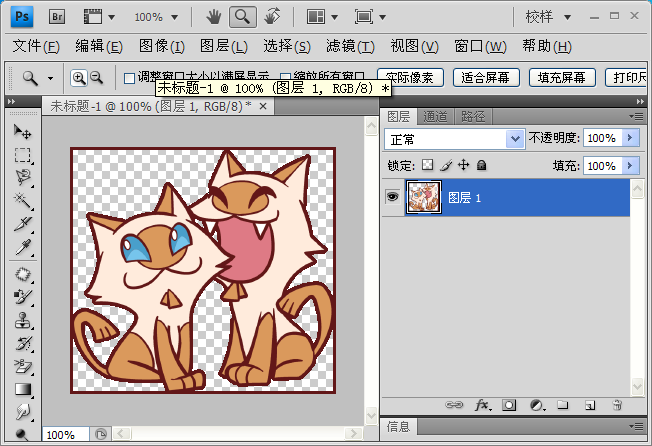Toggle lock image pixels brush icon
Viewport: 652px width, 446px height.
point(445,165)
